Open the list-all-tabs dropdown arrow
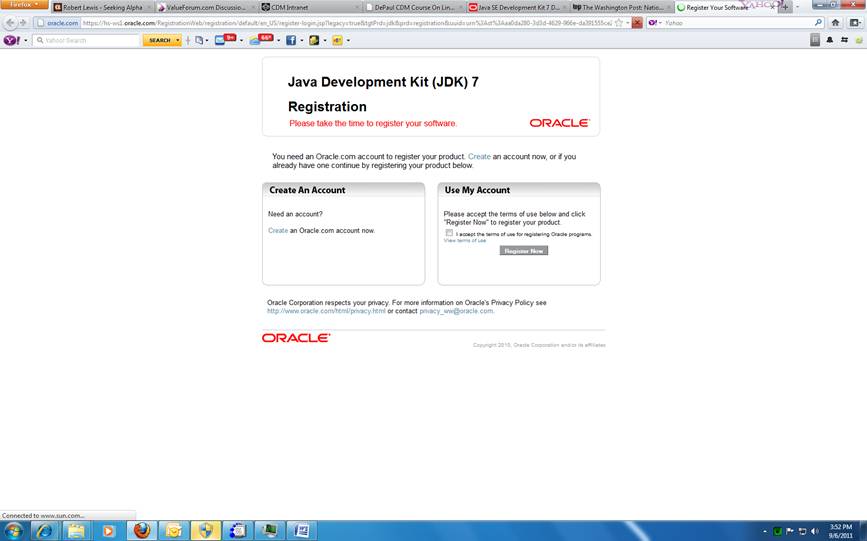 click(797, 7)
